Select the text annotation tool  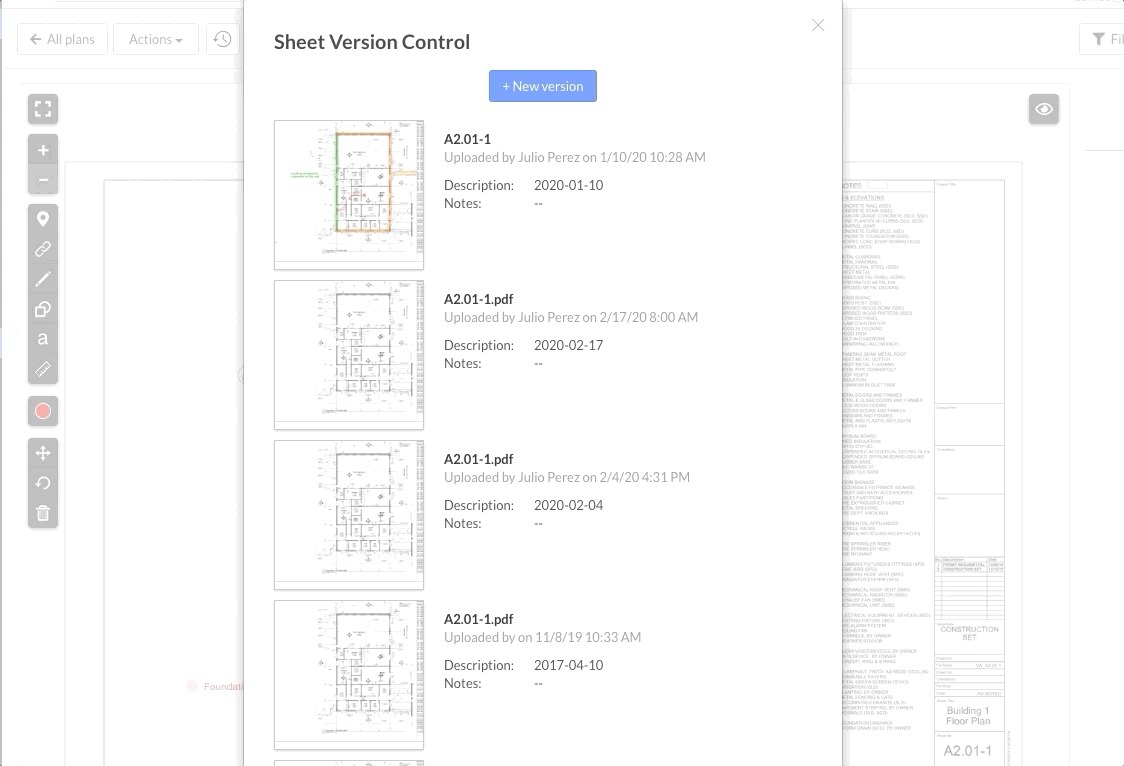pyautogui.click(x=43, y=339)
